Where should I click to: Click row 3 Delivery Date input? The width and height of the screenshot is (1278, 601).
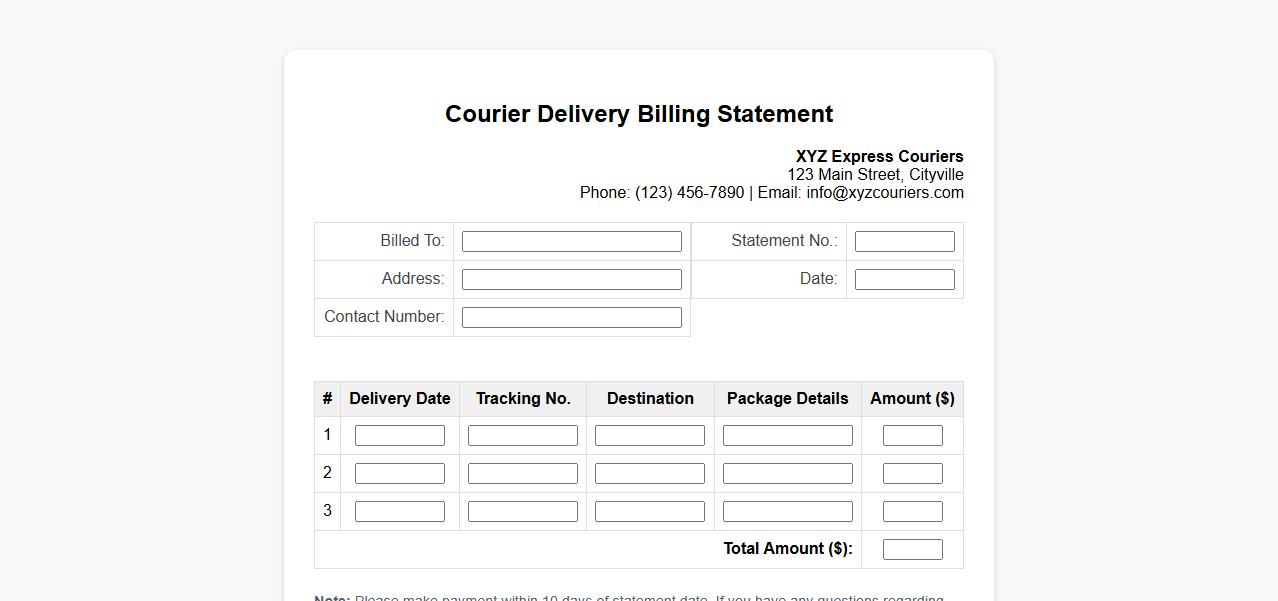[x=399, y=511]
